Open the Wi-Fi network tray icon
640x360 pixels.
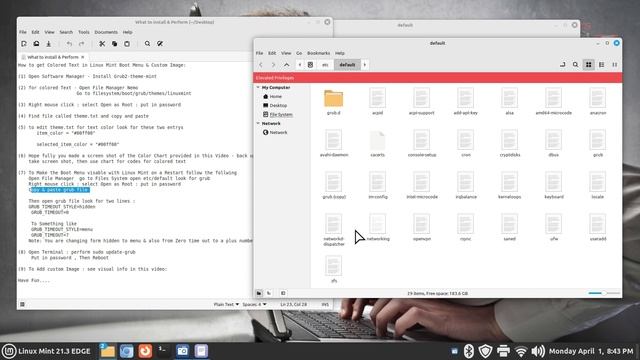521,351
